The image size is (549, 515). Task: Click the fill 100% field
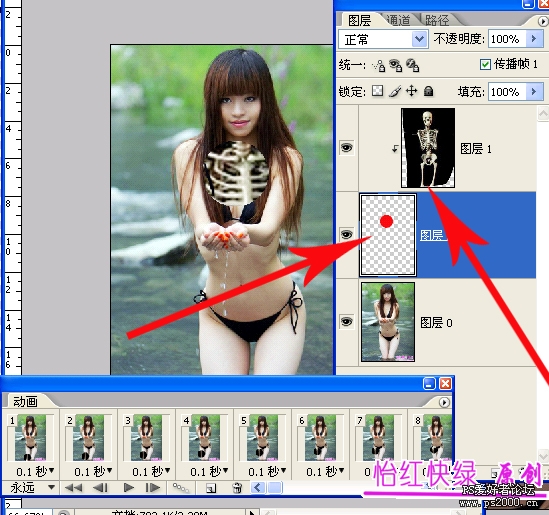[507, 92]
